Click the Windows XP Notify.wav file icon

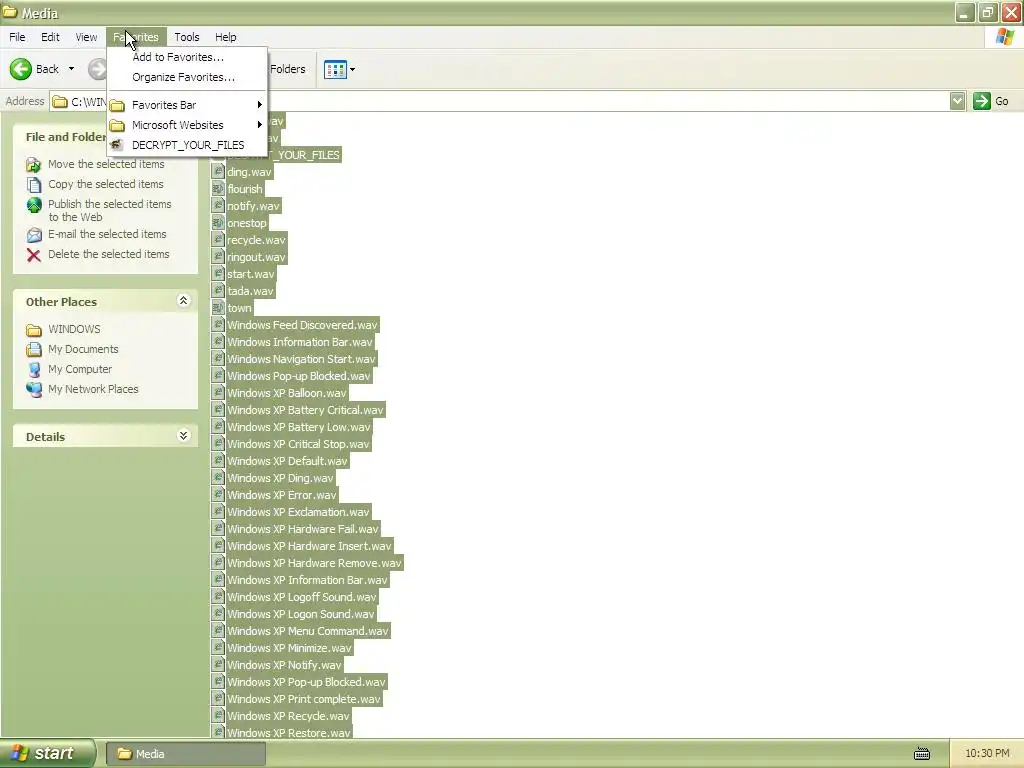pos(218,665)
